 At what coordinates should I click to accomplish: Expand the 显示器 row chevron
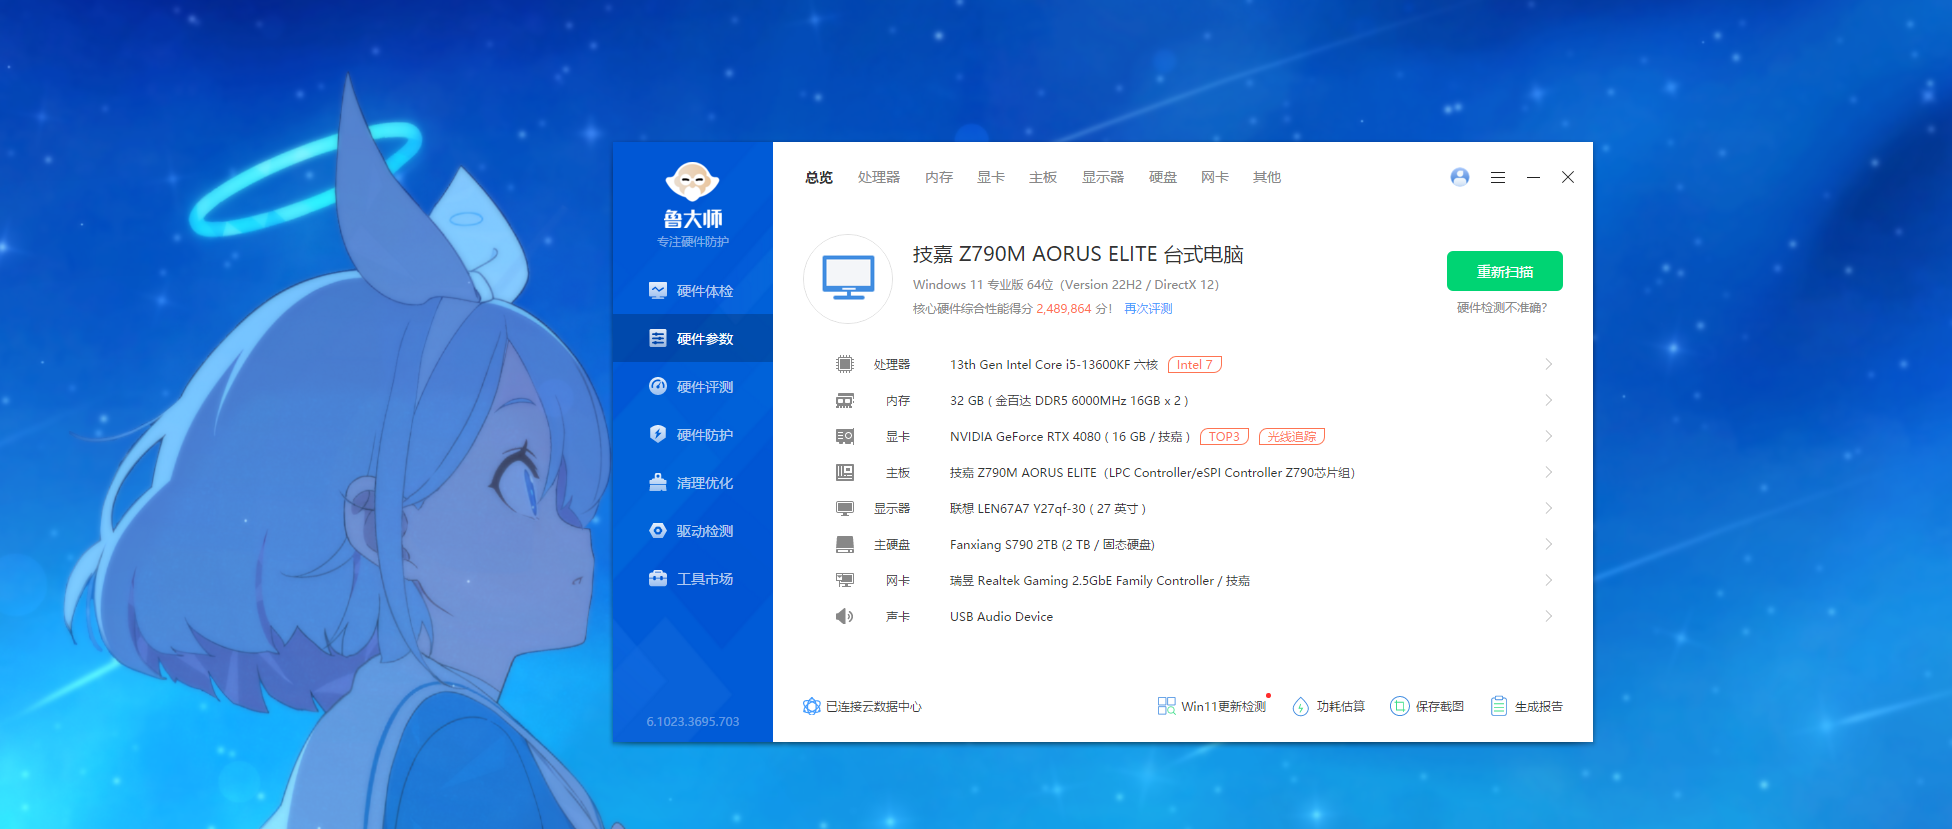(1548, 508)
